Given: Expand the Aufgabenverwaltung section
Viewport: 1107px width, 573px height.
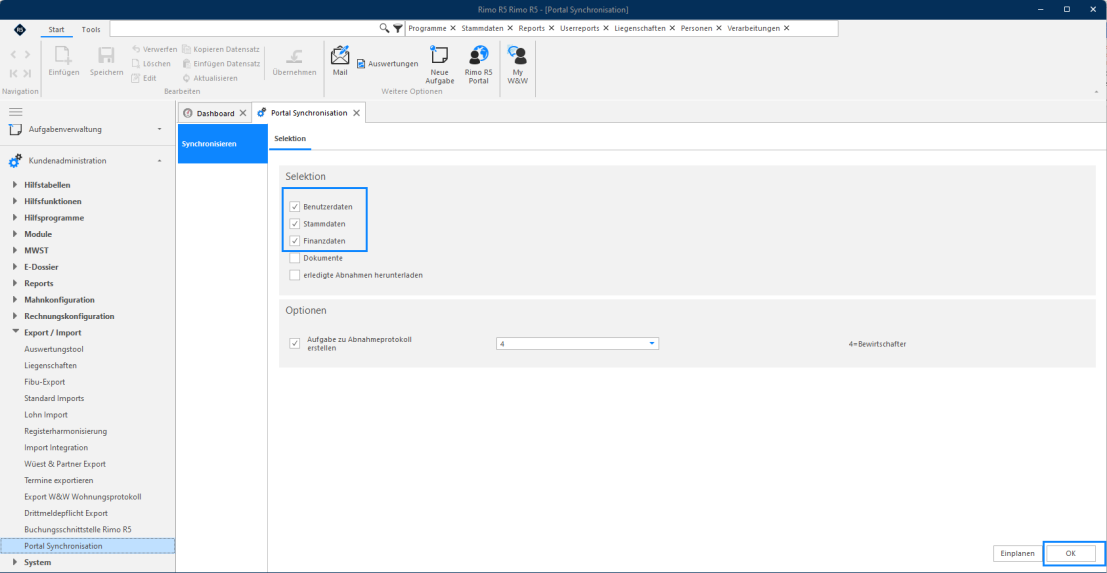Looking at the screenshot, I should pos(160,129).
